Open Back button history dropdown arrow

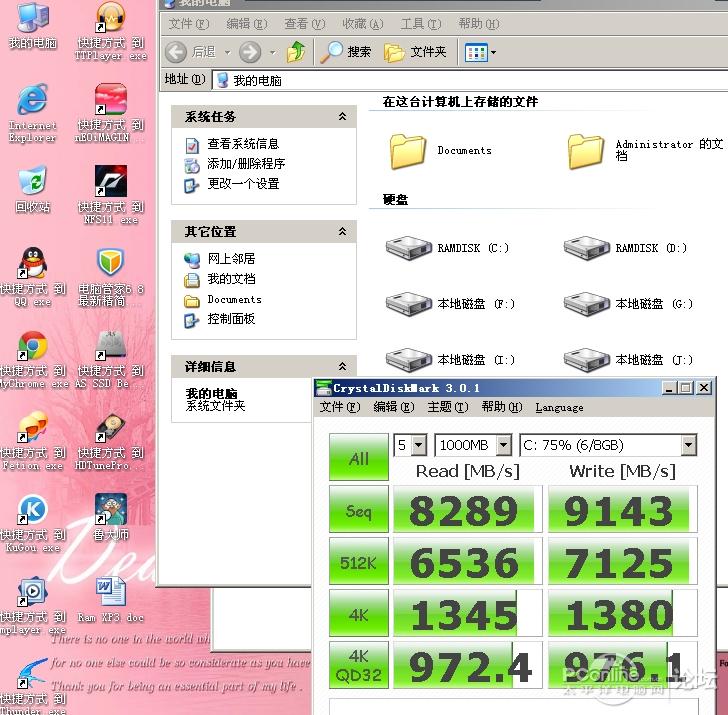click(x=228, y=52)
